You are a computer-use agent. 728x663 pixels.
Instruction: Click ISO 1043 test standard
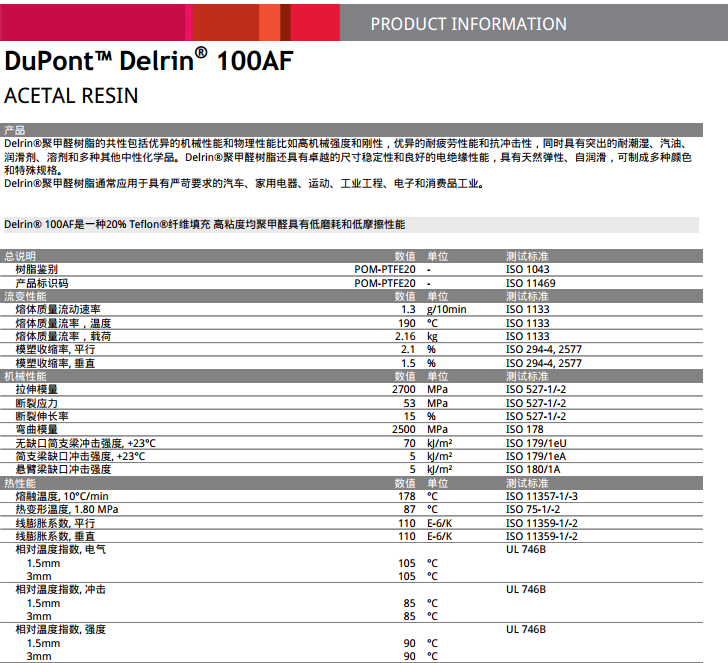coord(527,269)
